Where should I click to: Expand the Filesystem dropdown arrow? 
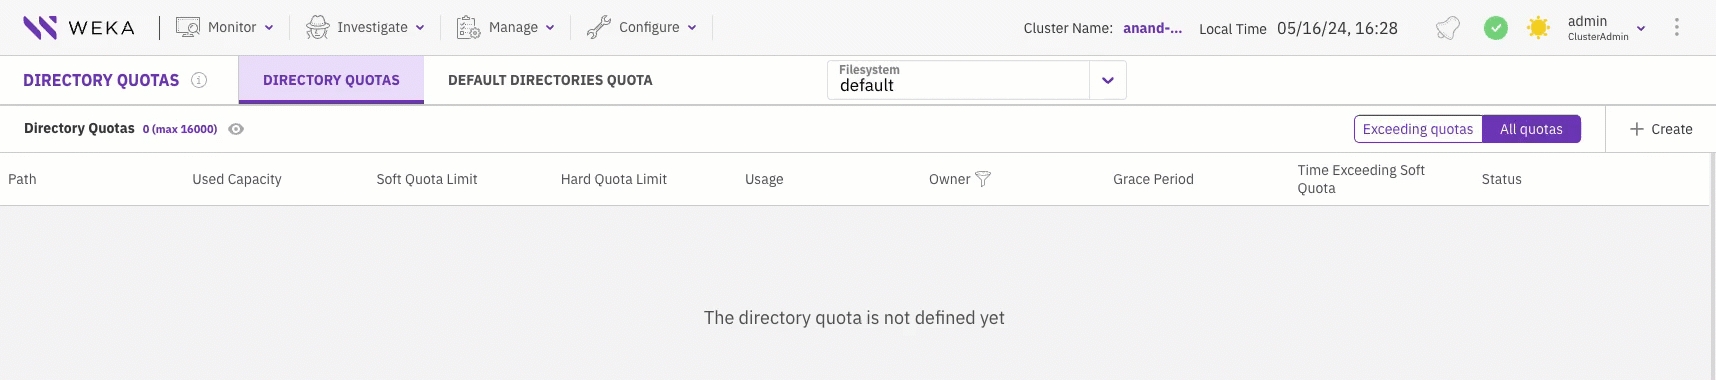[1107, 80]
